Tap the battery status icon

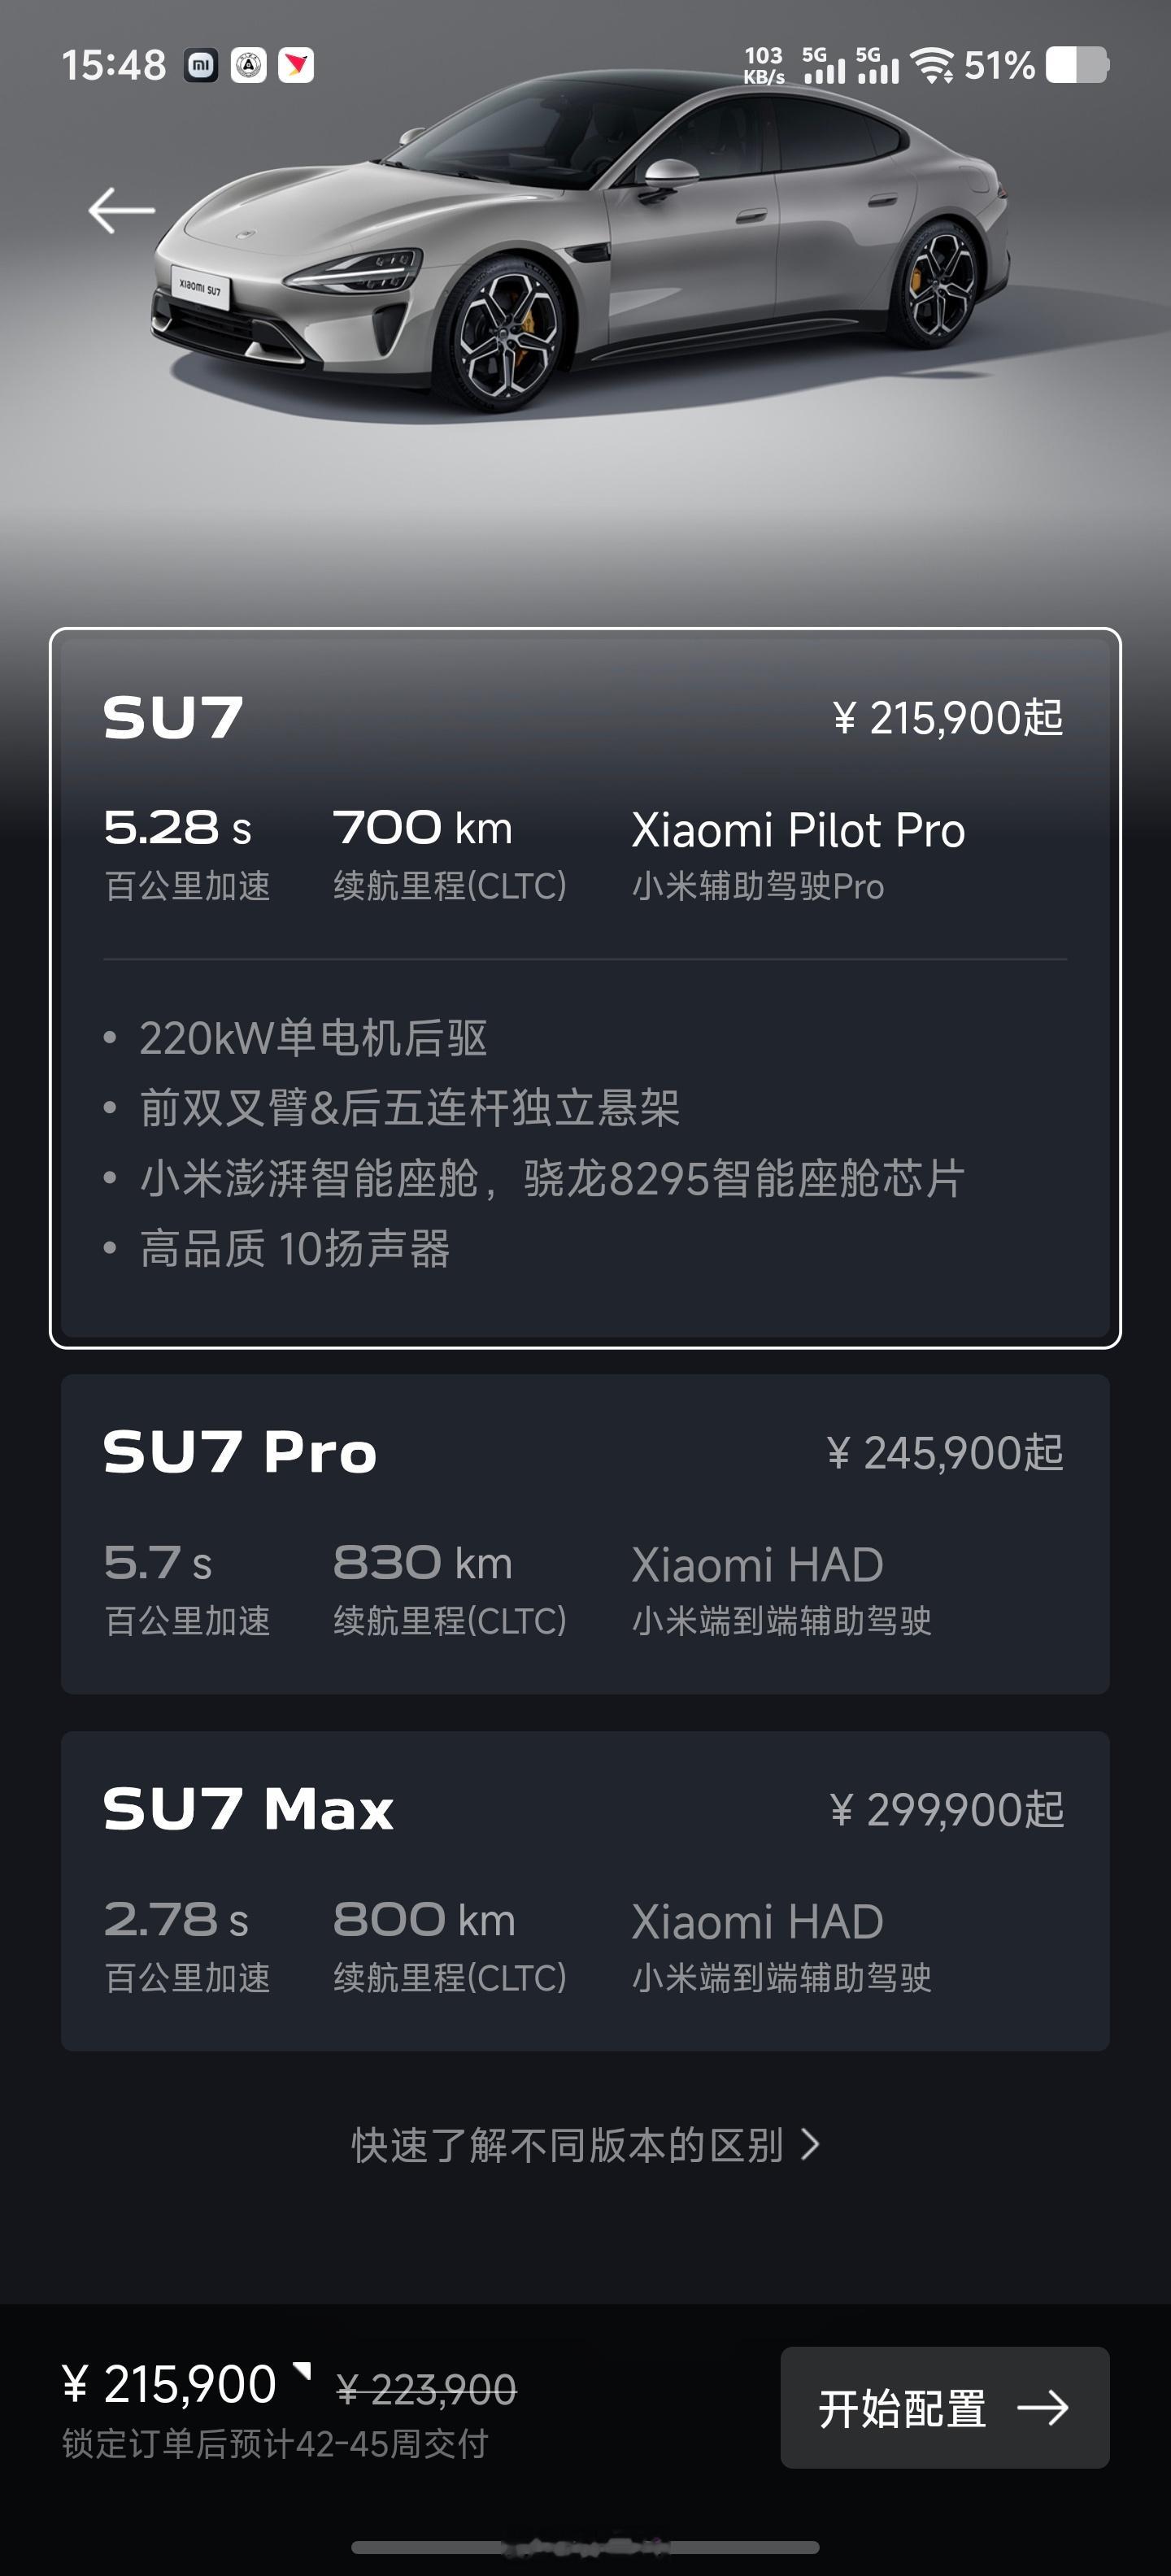click(x=1077, y=66)
